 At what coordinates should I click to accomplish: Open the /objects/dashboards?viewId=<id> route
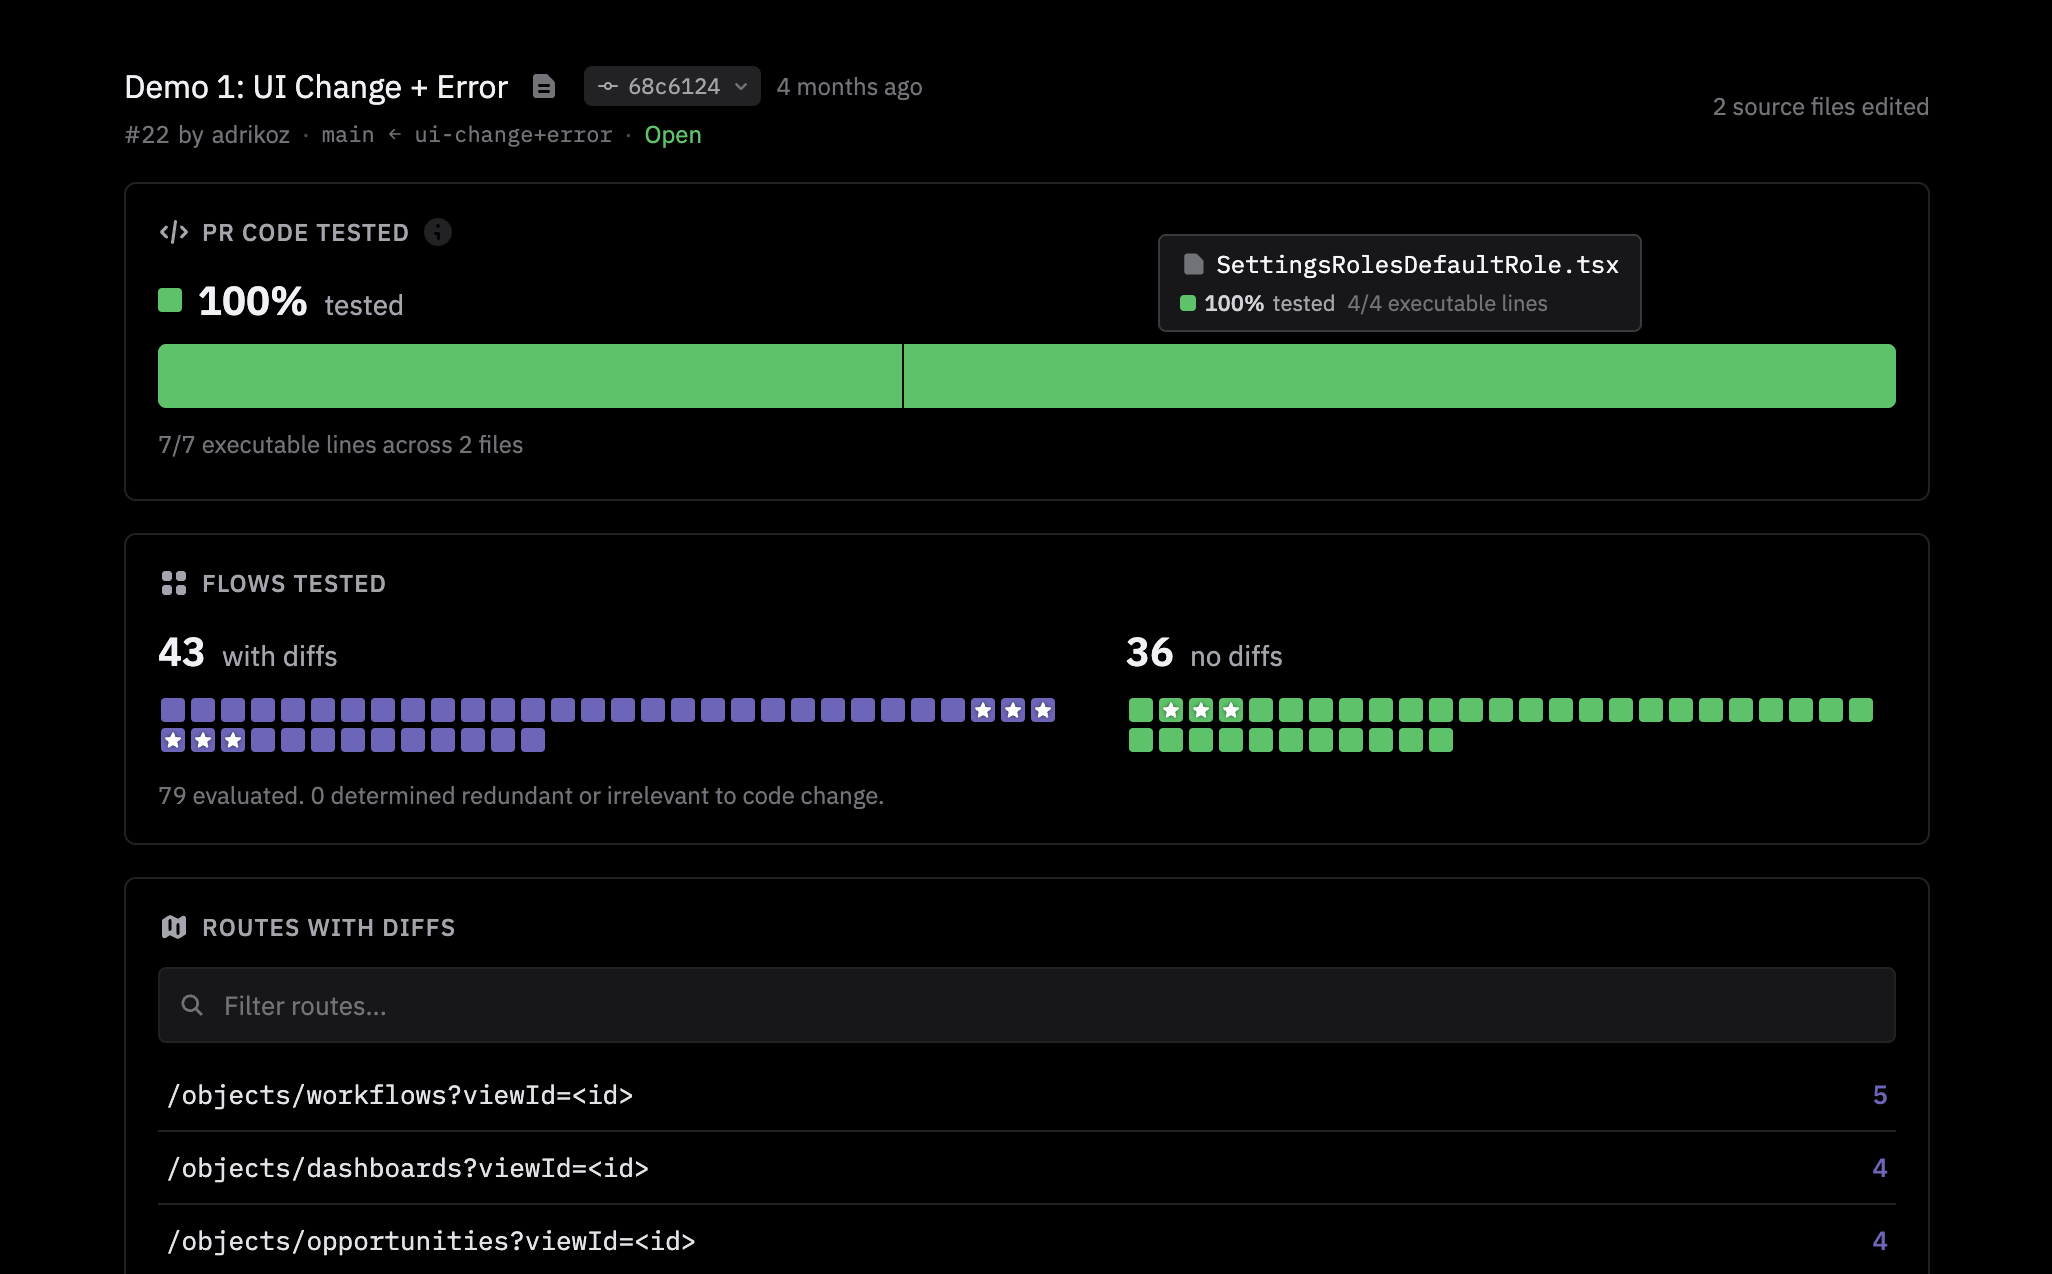(1026, 1168)
